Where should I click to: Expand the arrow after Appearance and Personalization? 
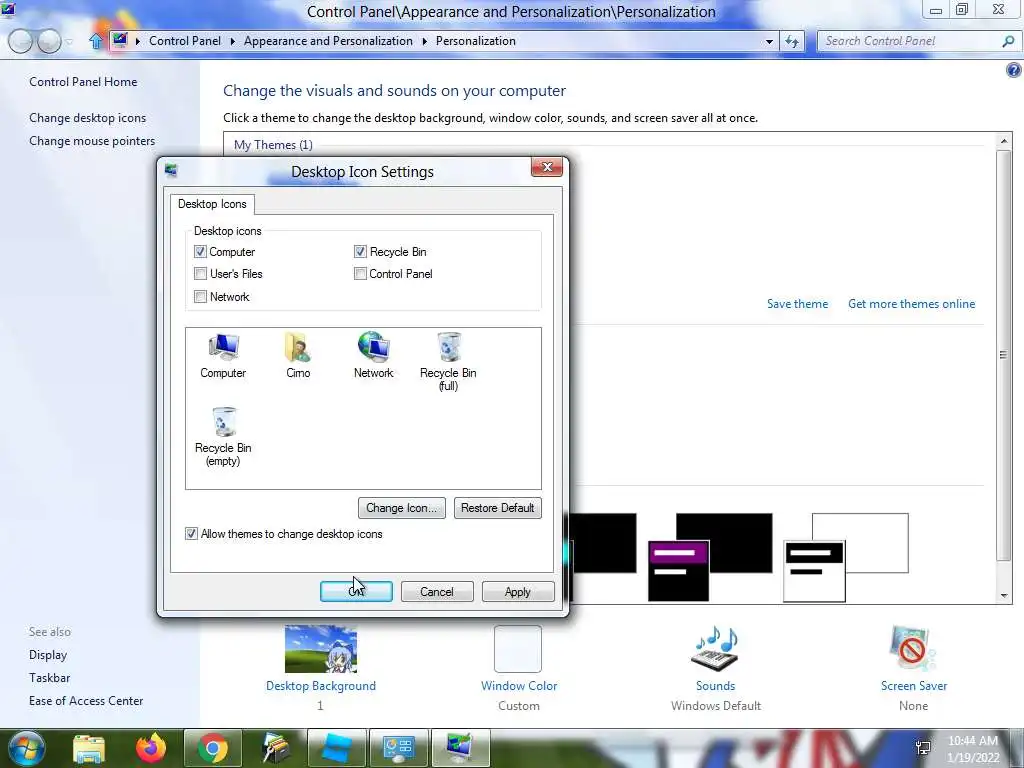click(x=424, y=41)
